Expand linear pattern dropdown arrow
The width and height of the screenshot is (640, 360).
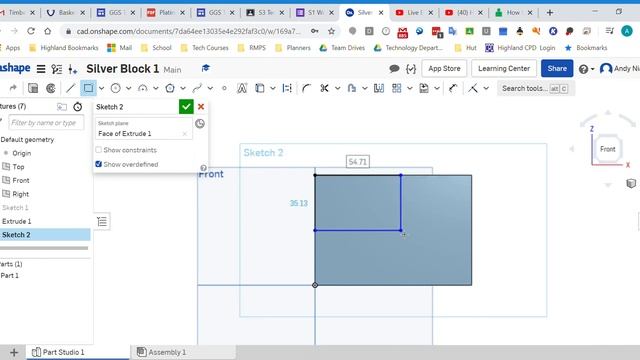[x=409, y=88]
